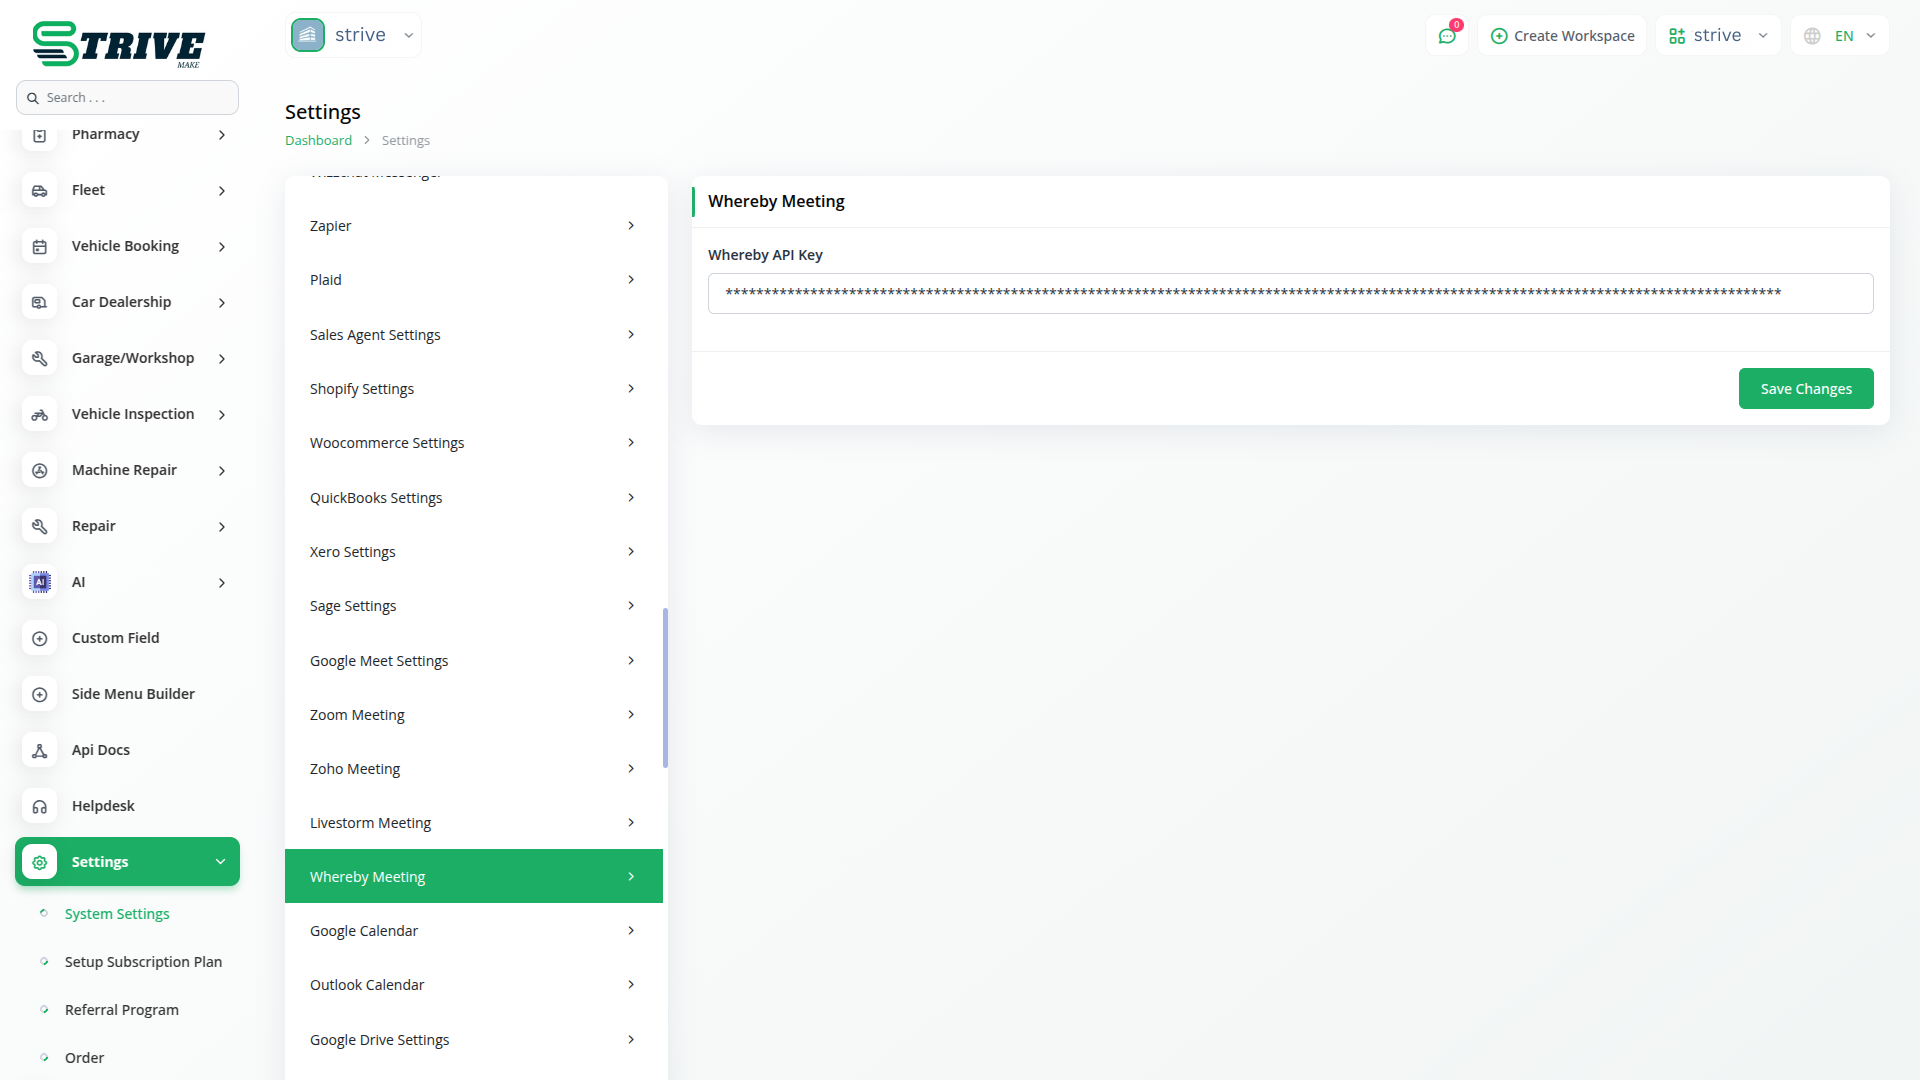1920x1080 pixels.
Task: Open the EN language dropdown
Action: 1840,36
